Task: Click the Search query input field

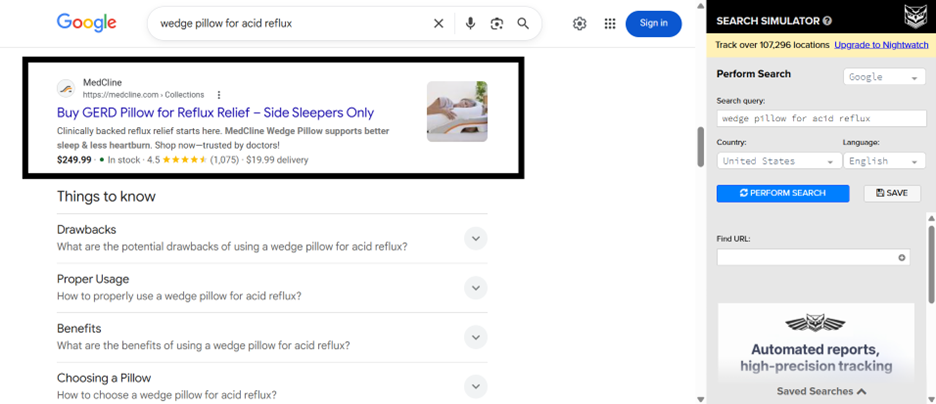Action: [x=821, y=118]
